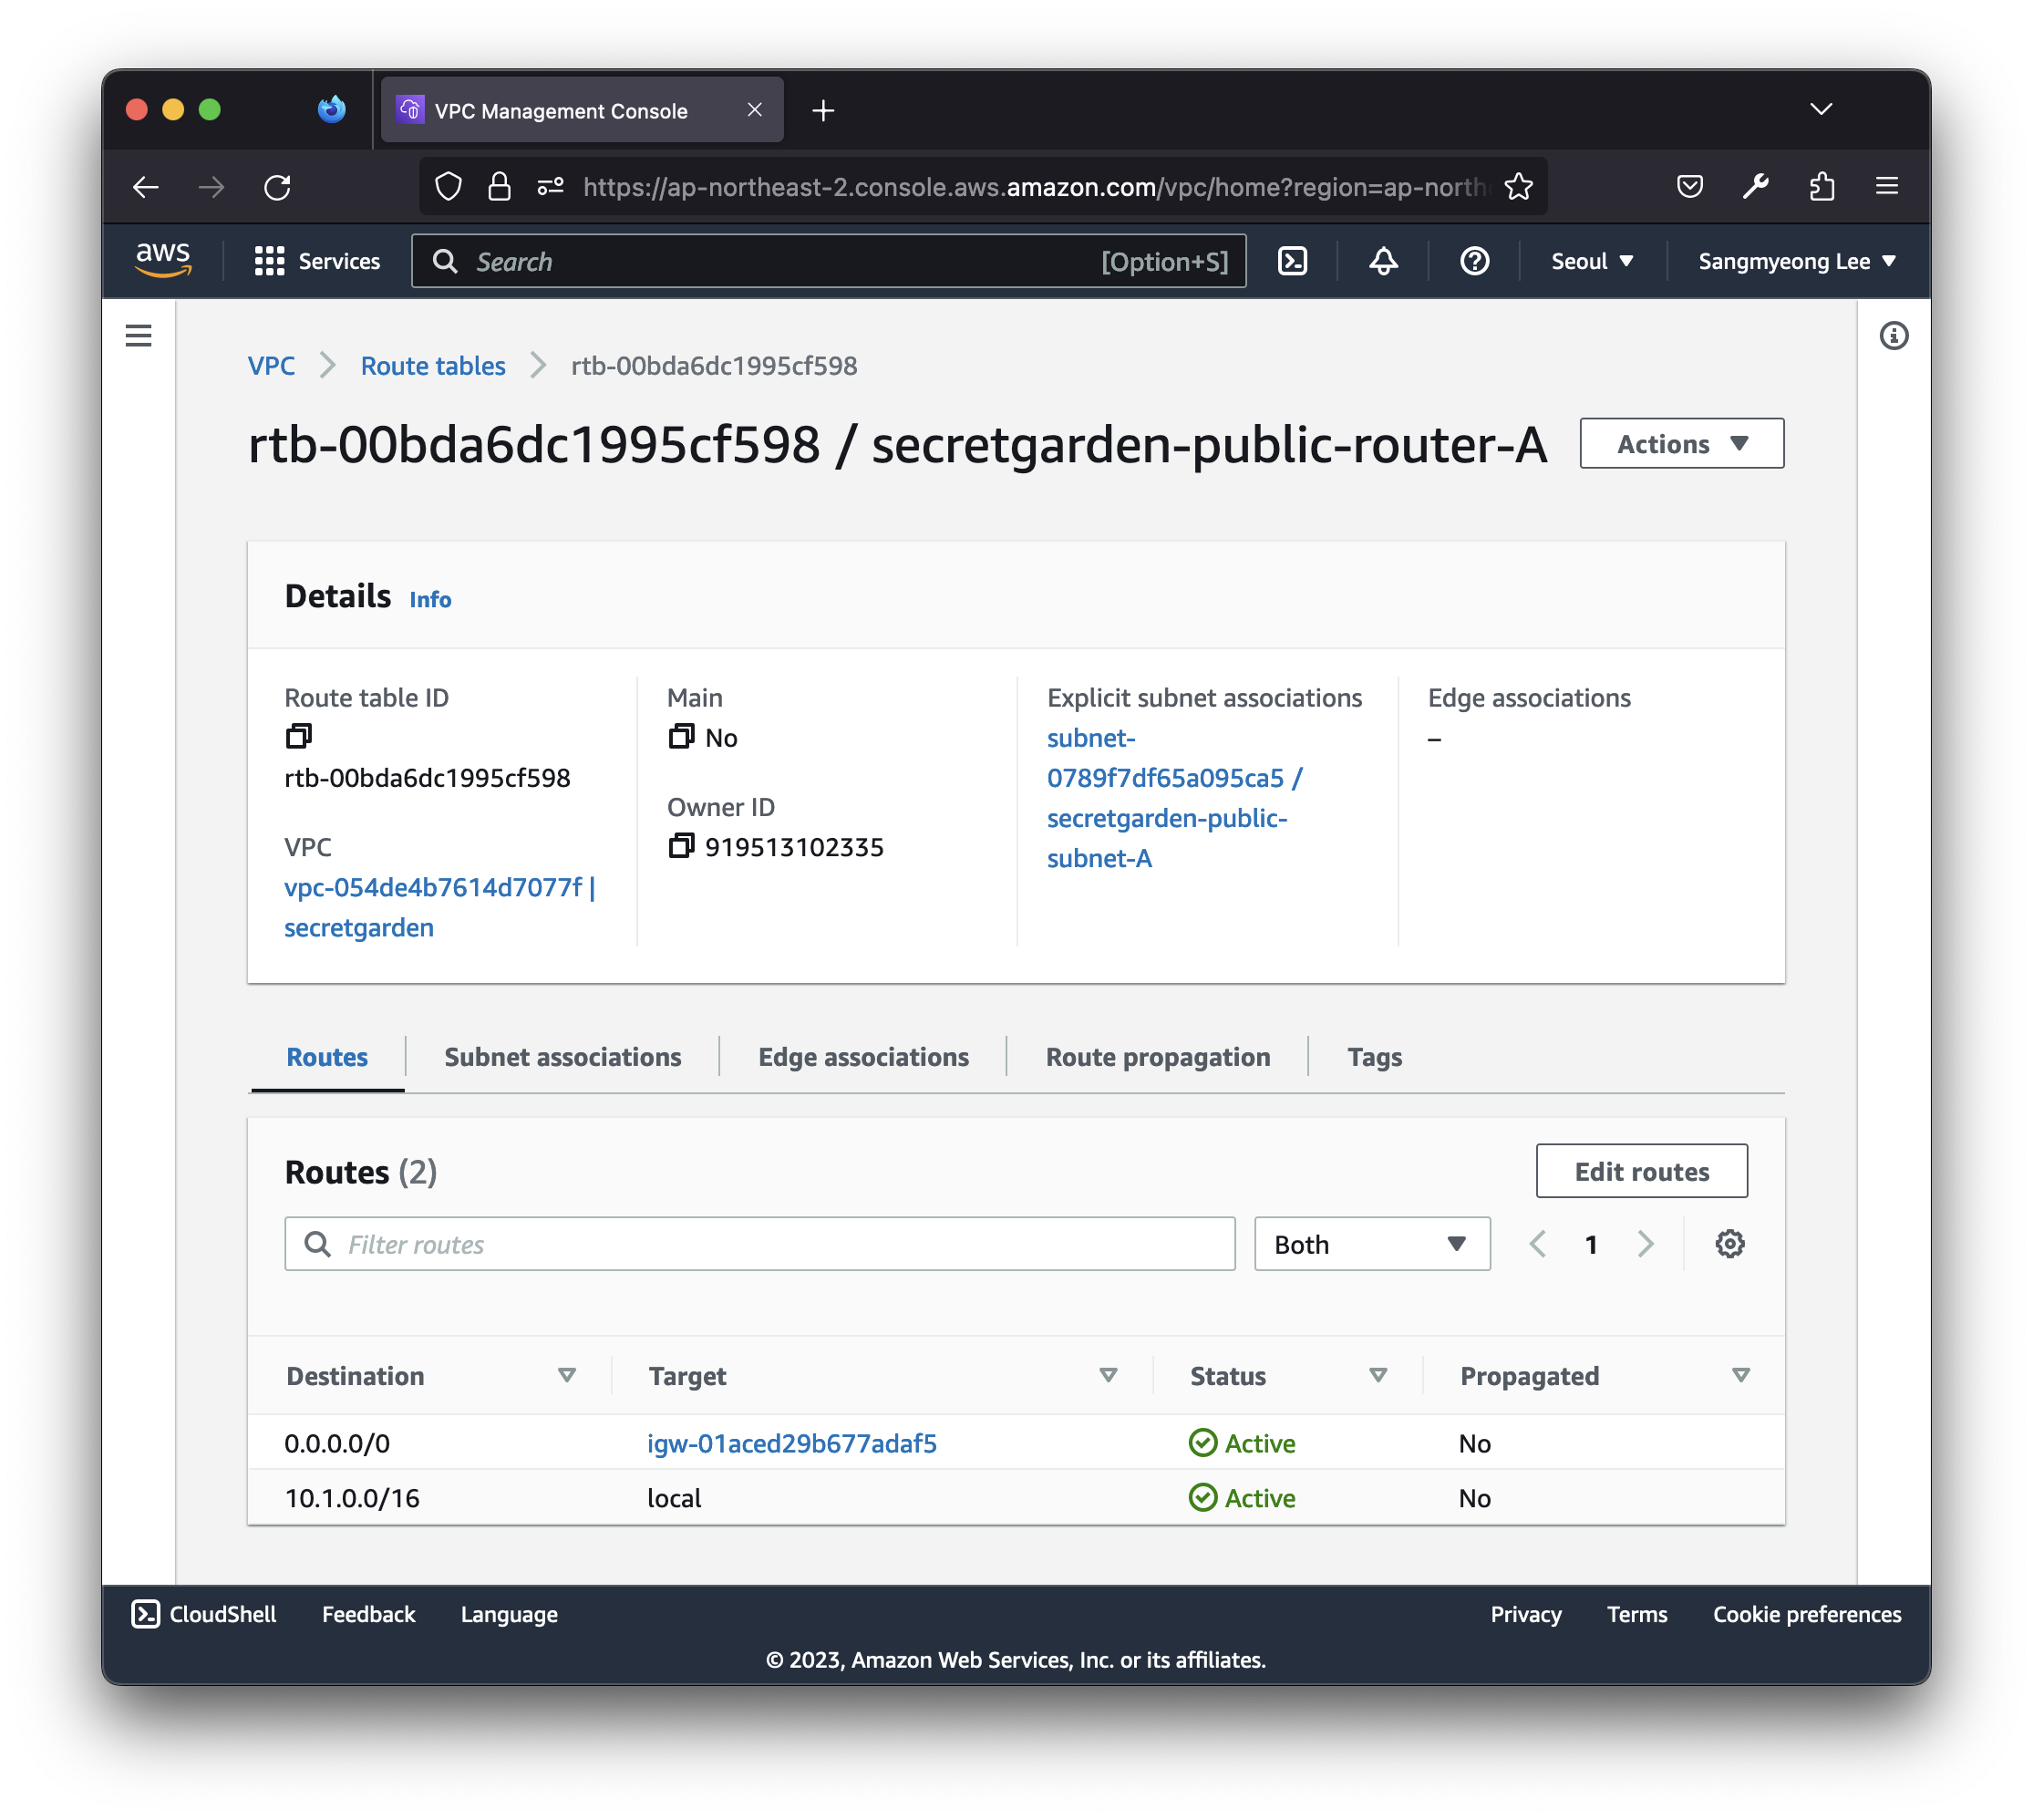Viewport: 2033px width, 1820px height.
Task: Sort routes by Propagated column
Action: click(x=1740, y=1376)
